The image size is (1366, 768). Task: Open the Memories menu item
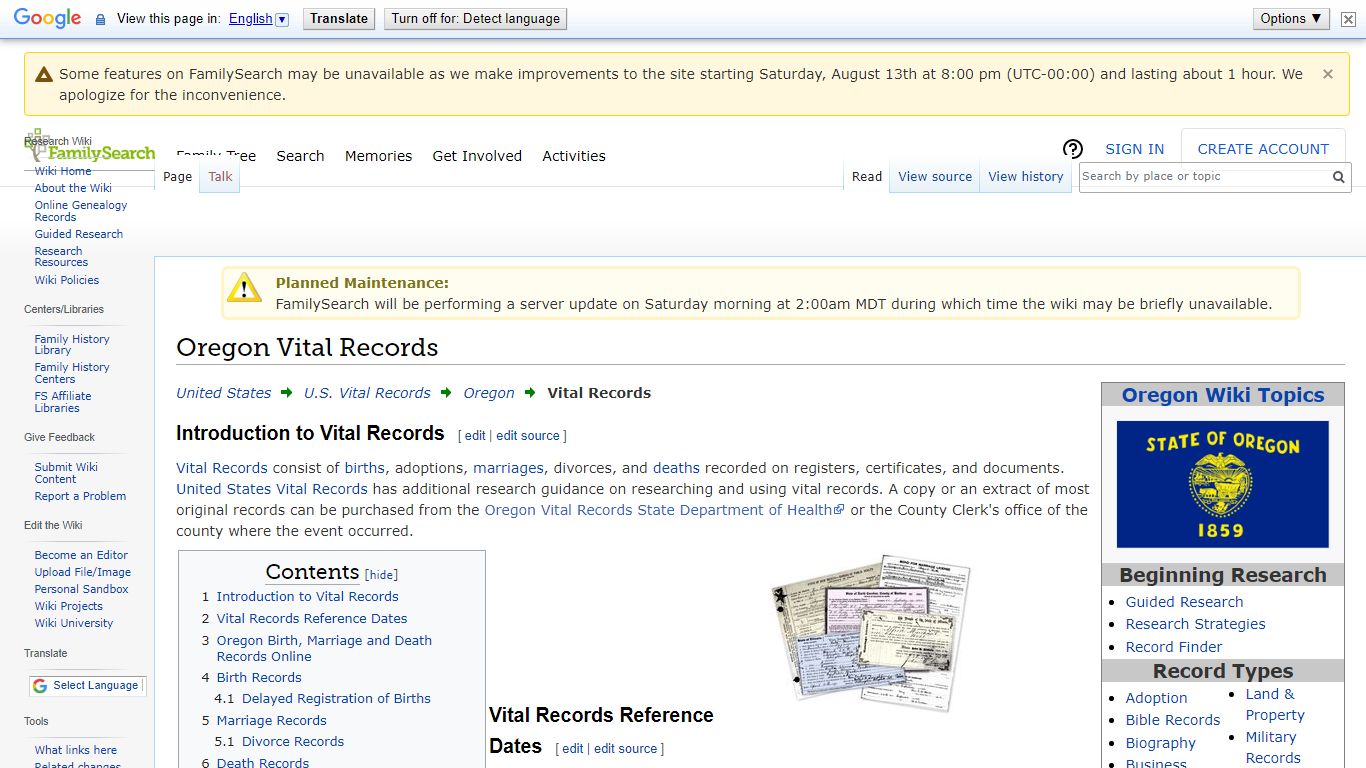point(378,156)
